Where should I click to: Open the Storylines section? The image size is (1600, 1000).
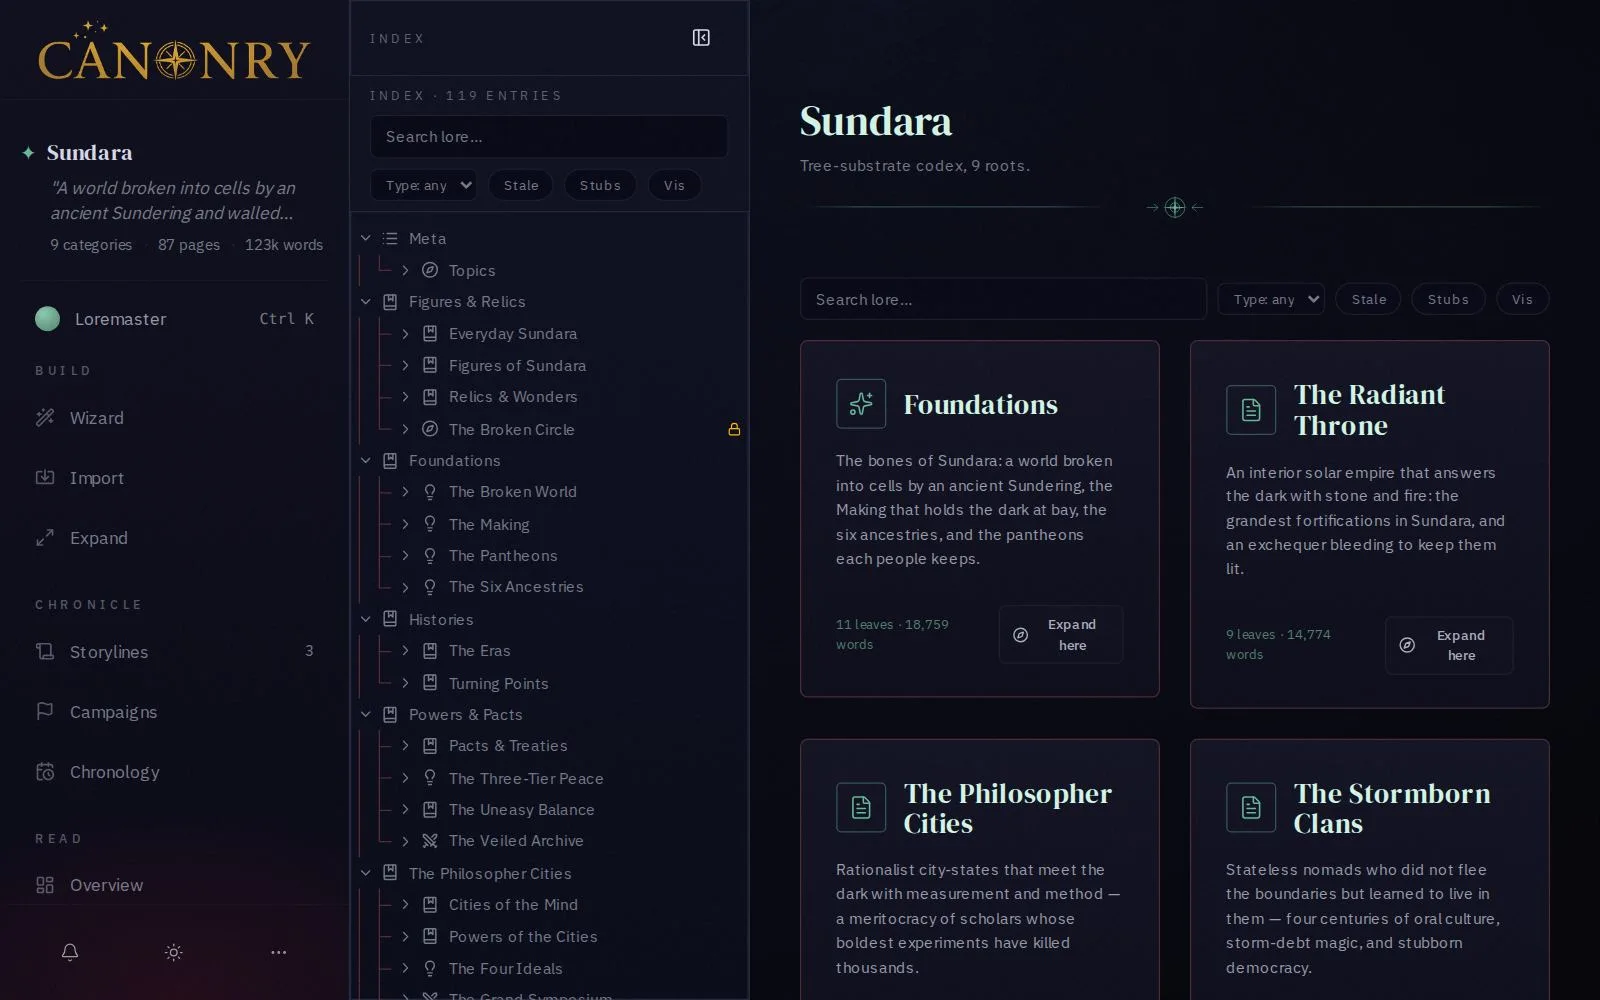(x=175, y=652)
